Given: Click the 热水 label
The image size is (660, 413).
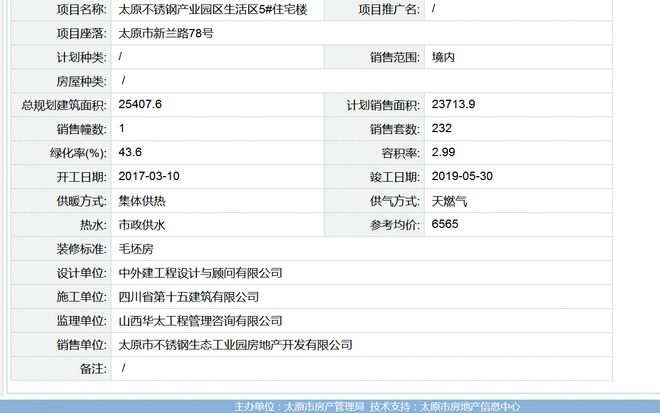Looking at the screenshot, I should [x=93, y=225].
